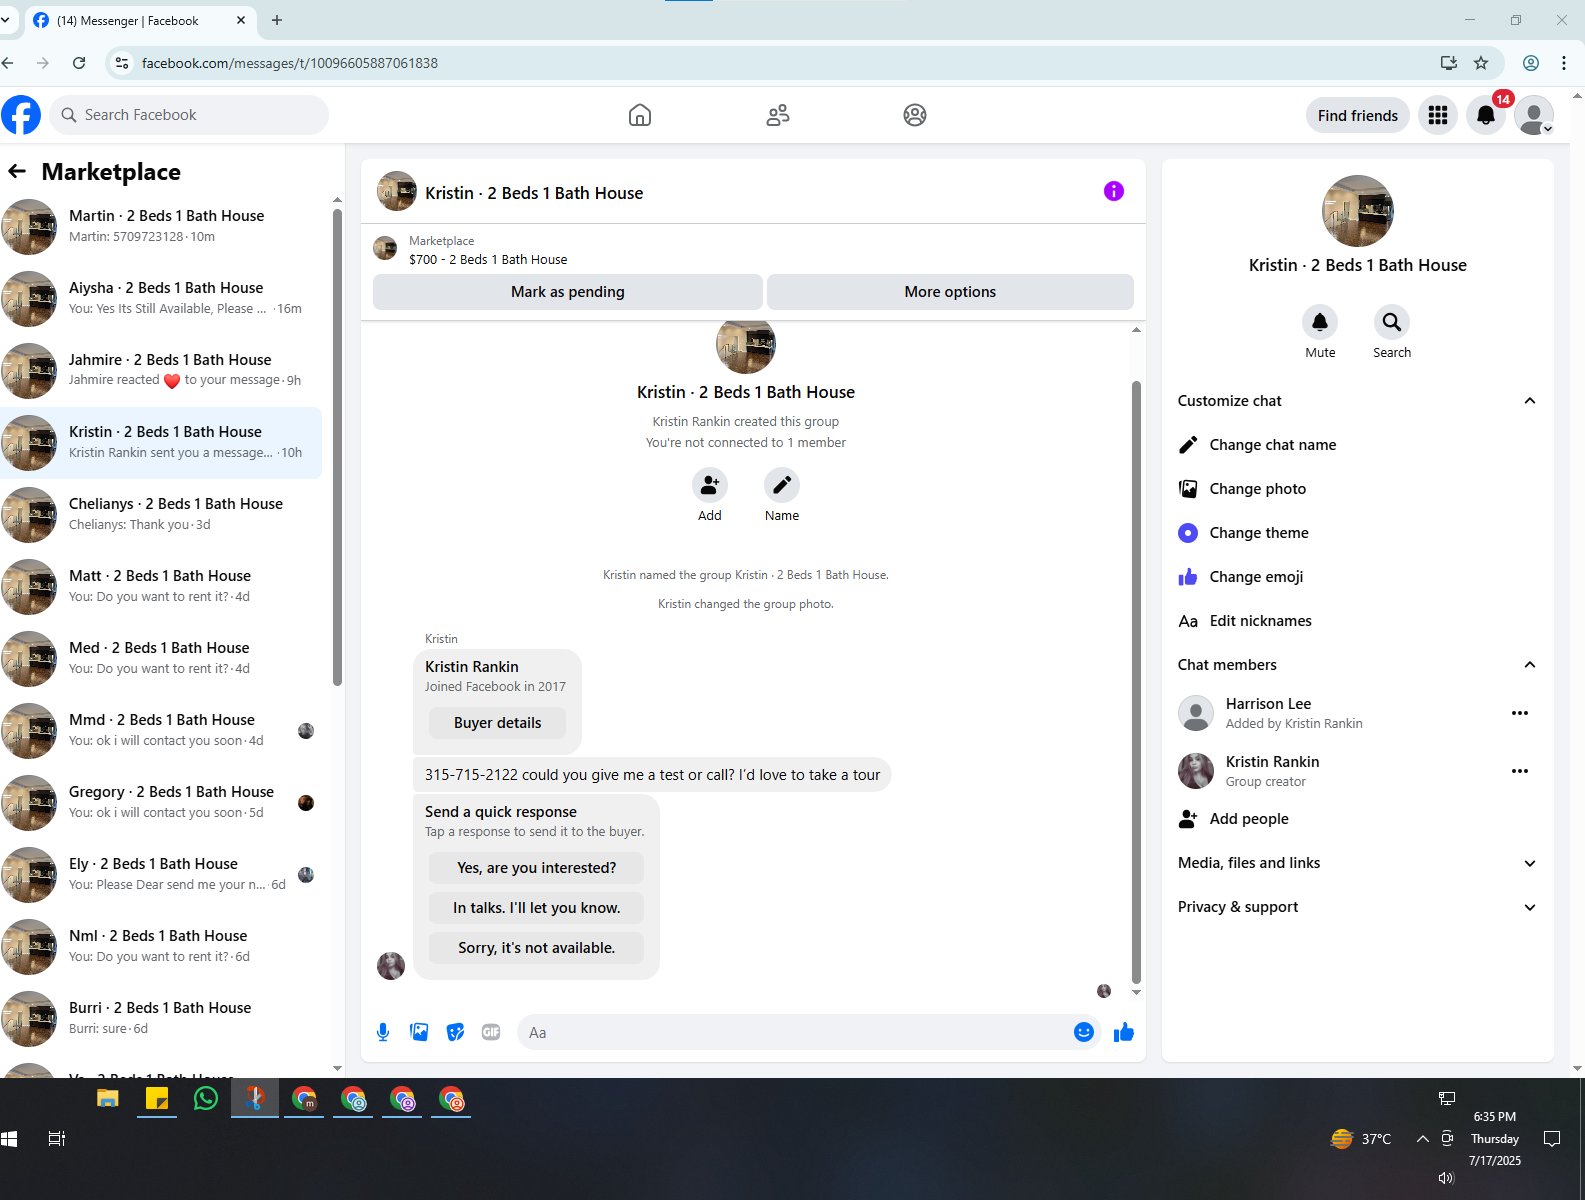Open Aiysha's conversation in the list
This screenshot has height=1200, width=1585.
click(x=161, y=299)
